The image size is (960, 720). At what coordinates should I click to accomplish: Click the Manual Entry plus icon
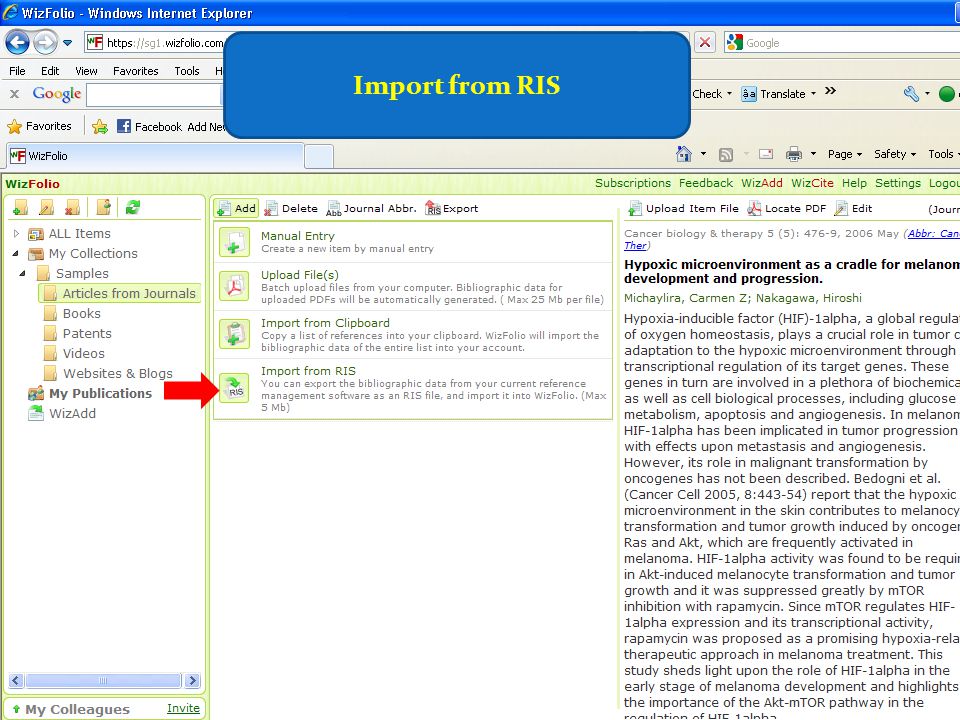[234, 242]
